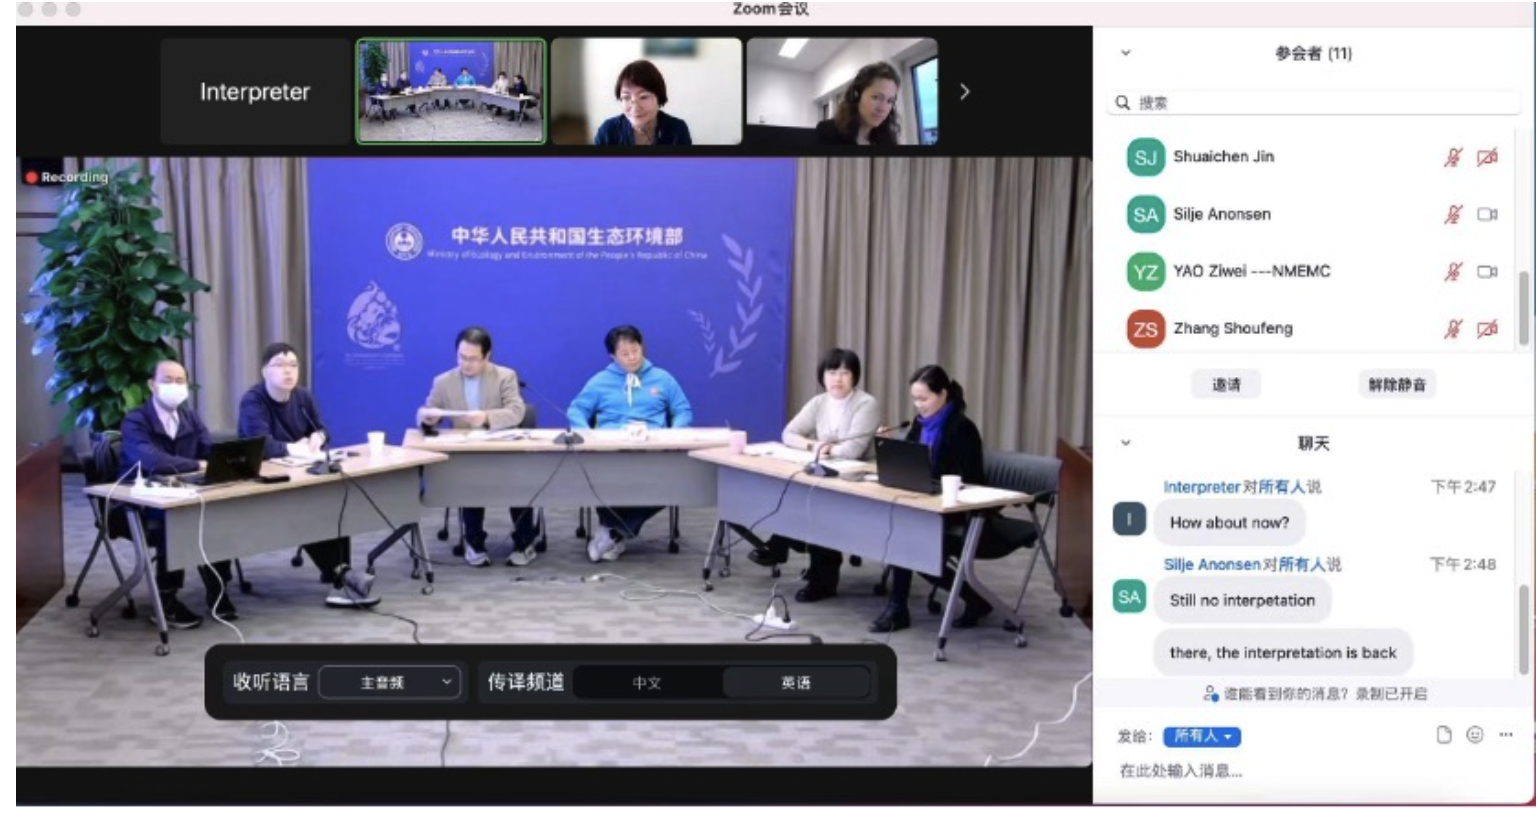Viewport: 1538px width, 818px height.
Task: Select the woman in dark jacket thumbnail
Action: 647,91
